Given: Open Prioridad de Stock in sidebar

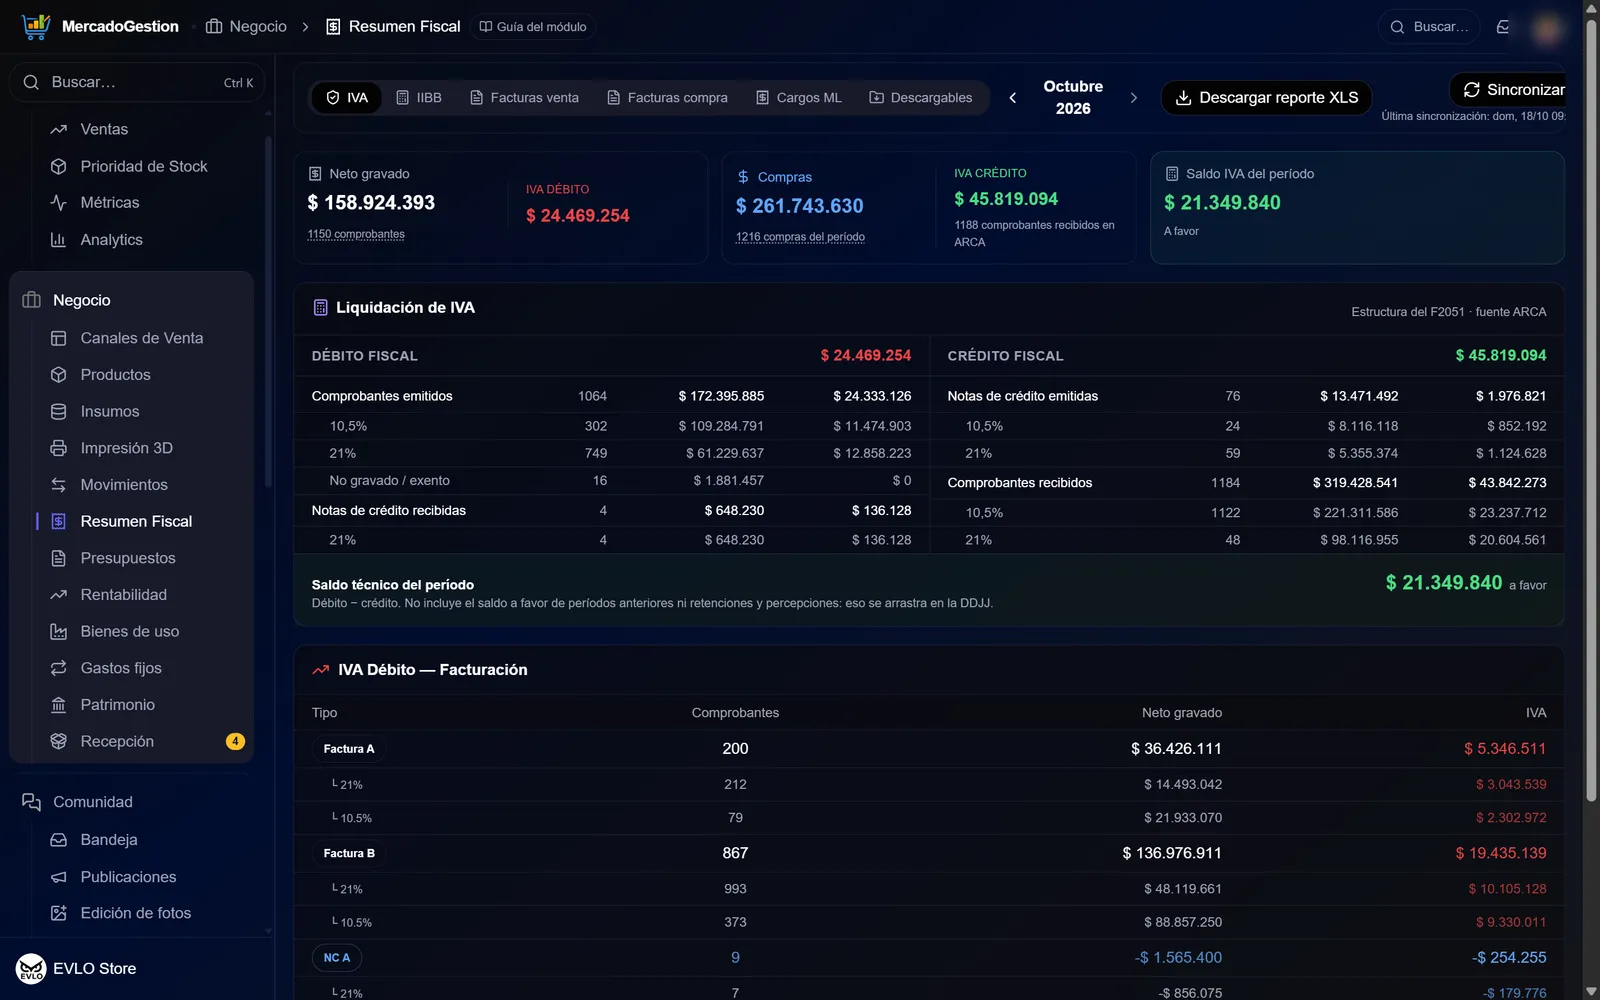Looking at the screenshot, I should click(x=144, y=166).
